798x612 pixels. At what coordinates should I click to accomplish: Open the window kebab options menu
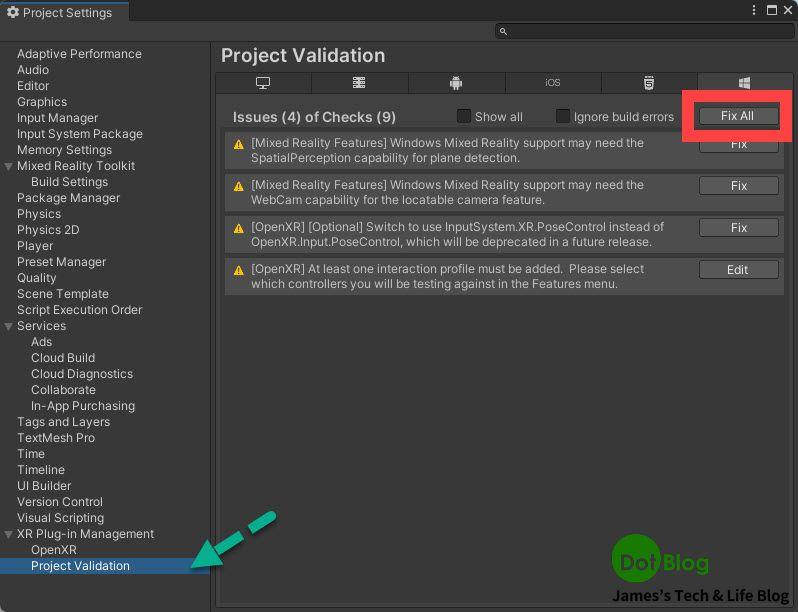coord(754,10)
